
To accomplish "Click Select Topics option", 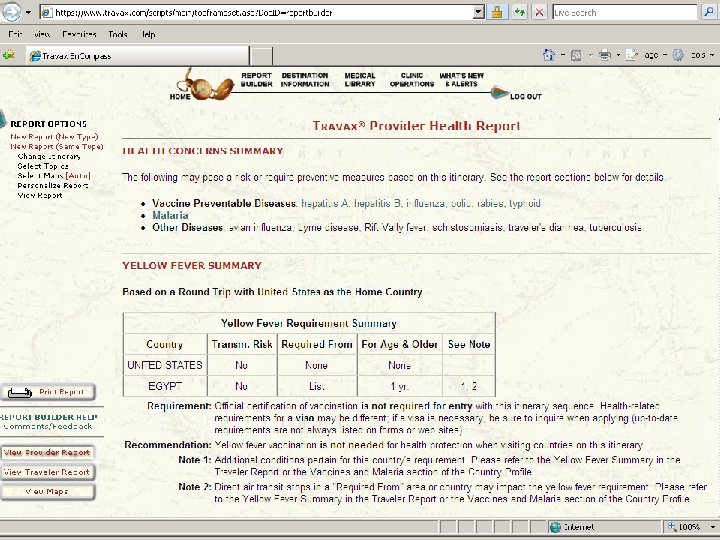I will click(x=43, y=166).
